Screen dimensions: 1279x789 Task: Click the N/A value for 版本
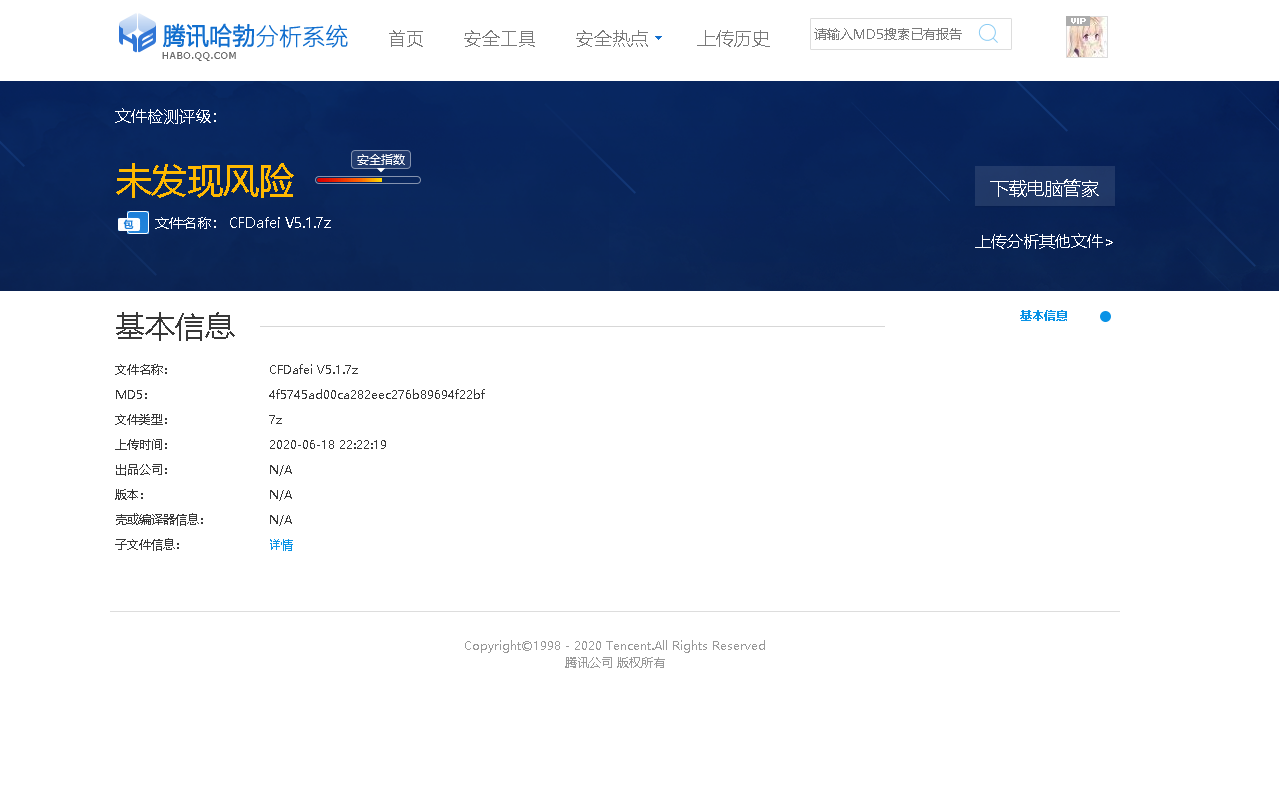pyautogui.click(x=281, y=495)
